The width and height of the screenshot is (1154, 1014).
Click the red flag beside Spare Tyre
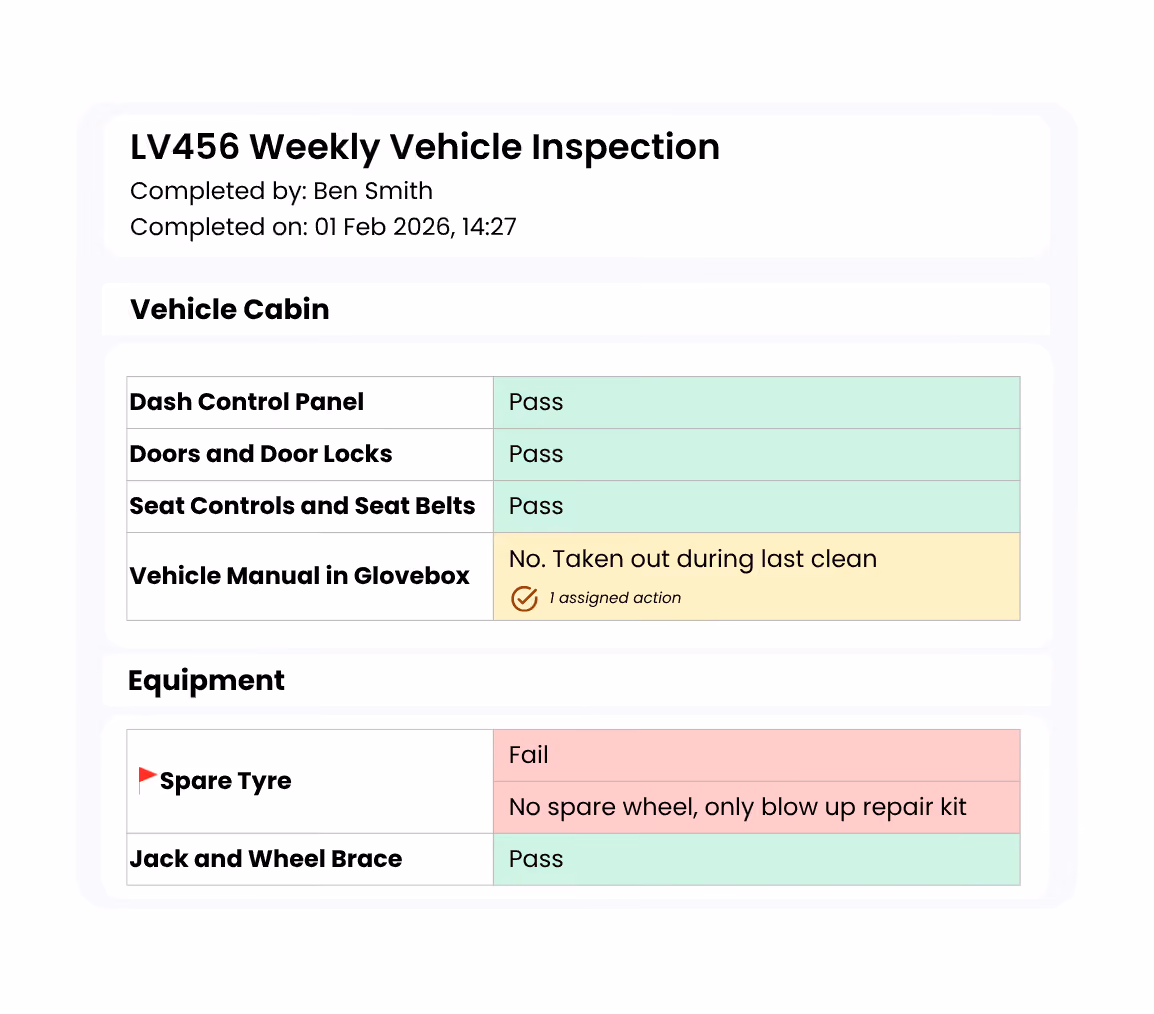(x=147, y=779)
